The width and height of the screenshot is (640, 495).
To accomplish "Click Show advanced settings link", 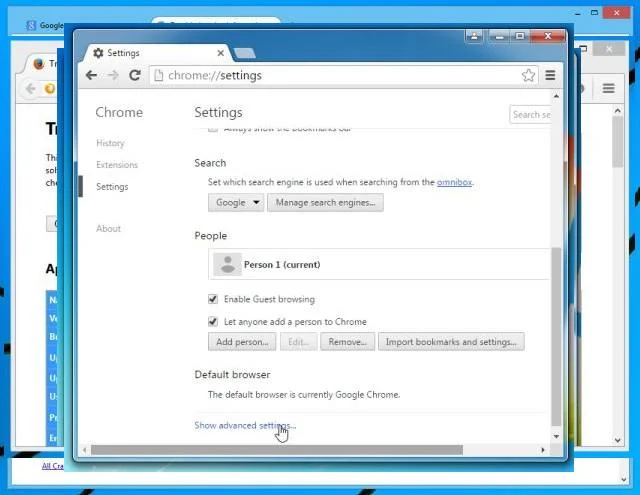I will tap(245, 425).
